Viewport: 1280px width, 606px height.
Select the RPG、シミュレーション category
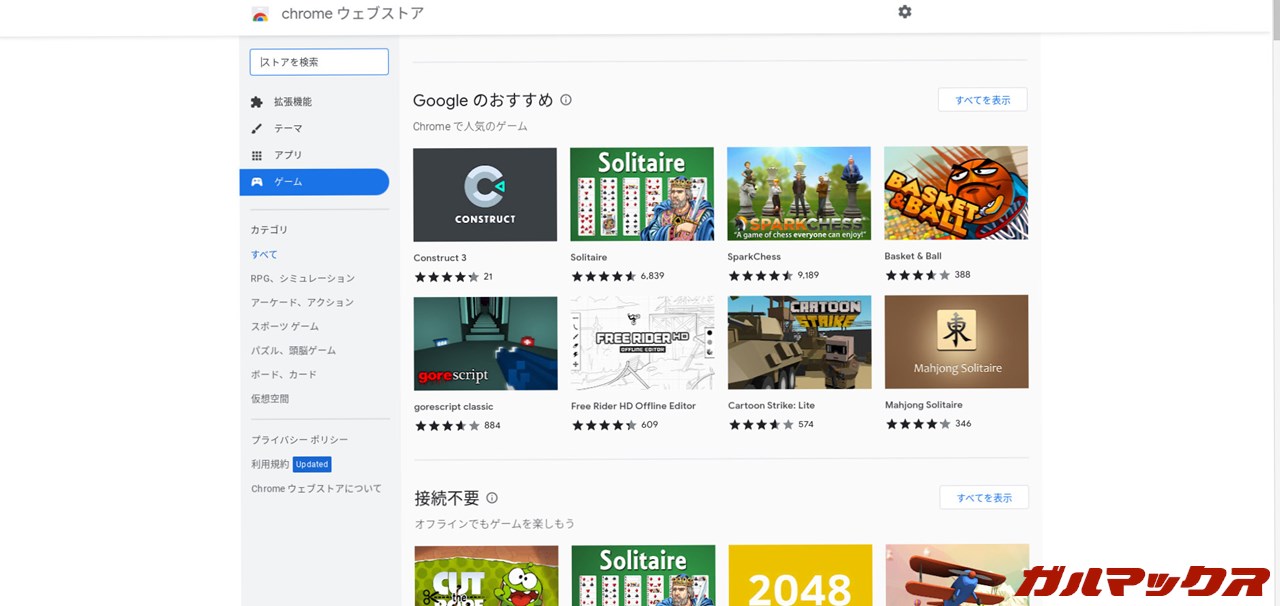[302, 278]
